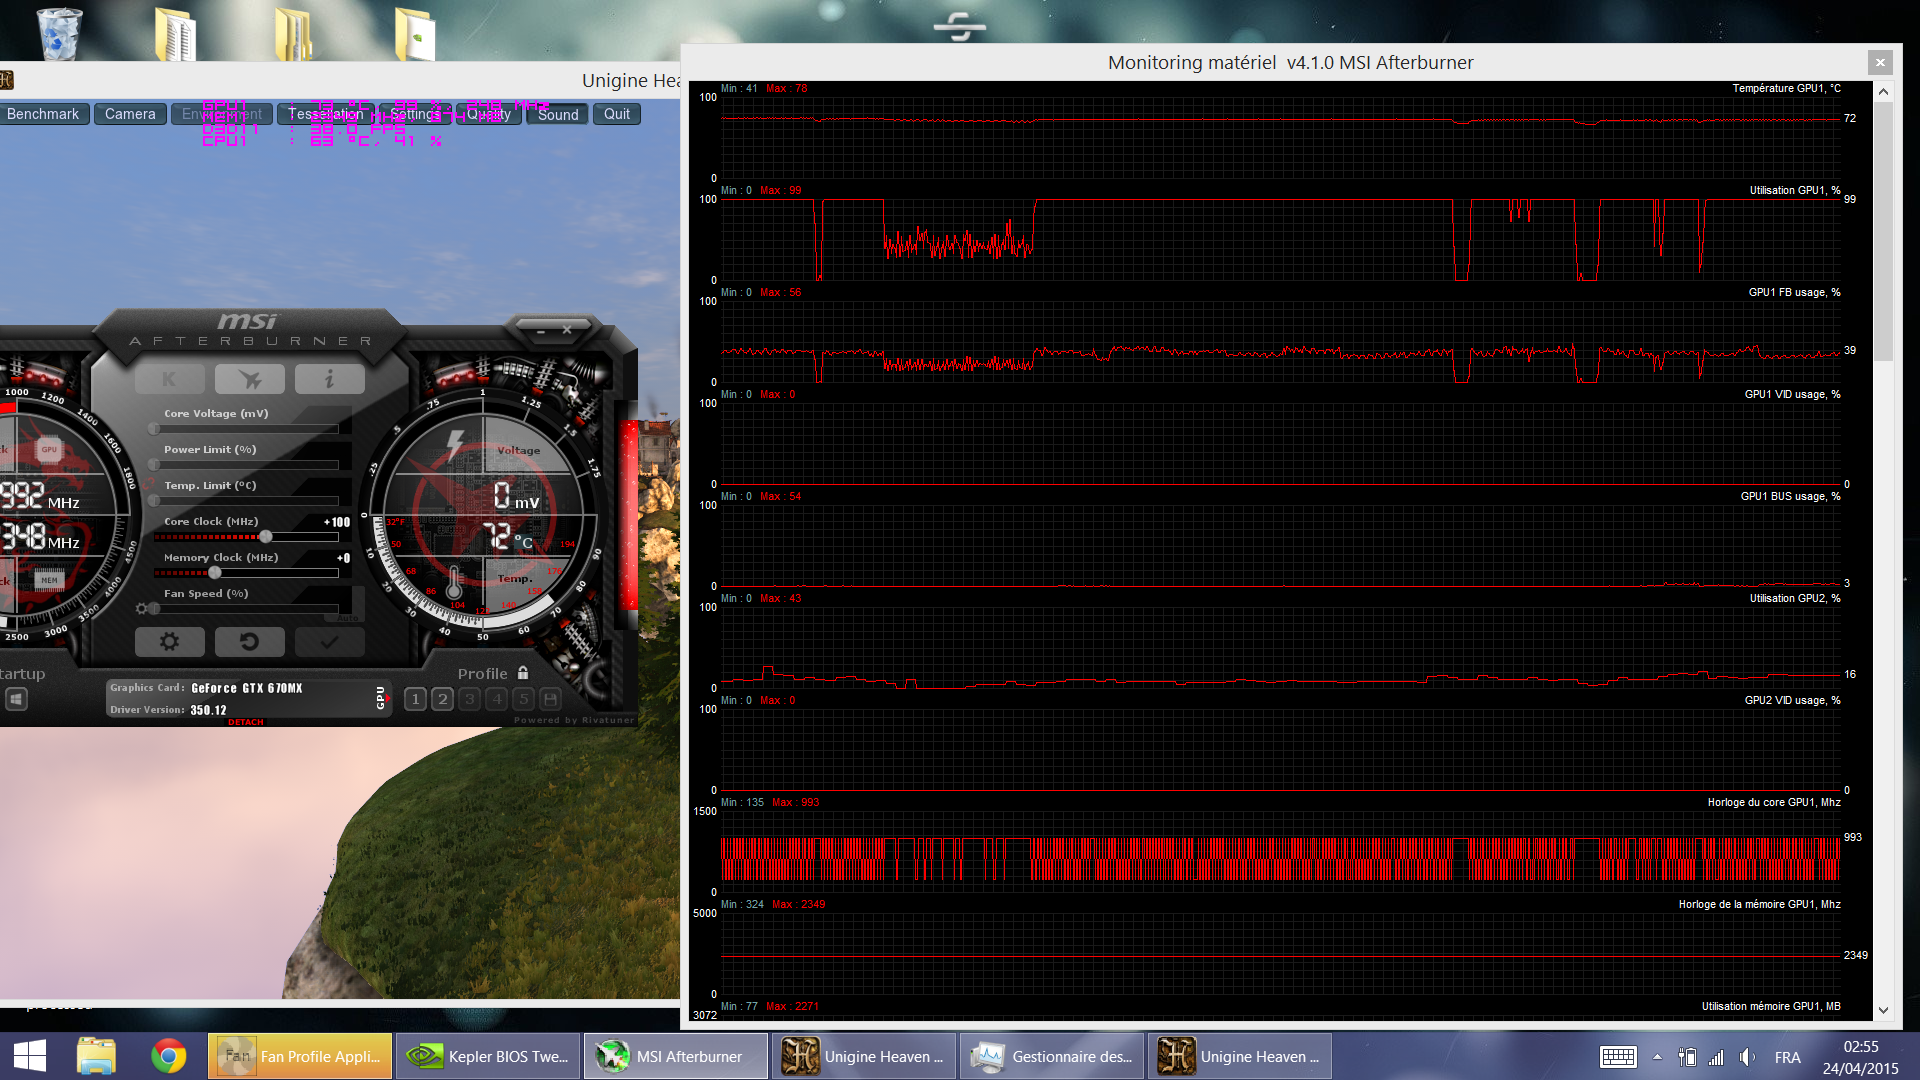Image resolution: width=1920 pixels, height=1080 pixels.
Task: Click the monitoring window scrollbar thumb
Action: click(x=1883, y=230)
